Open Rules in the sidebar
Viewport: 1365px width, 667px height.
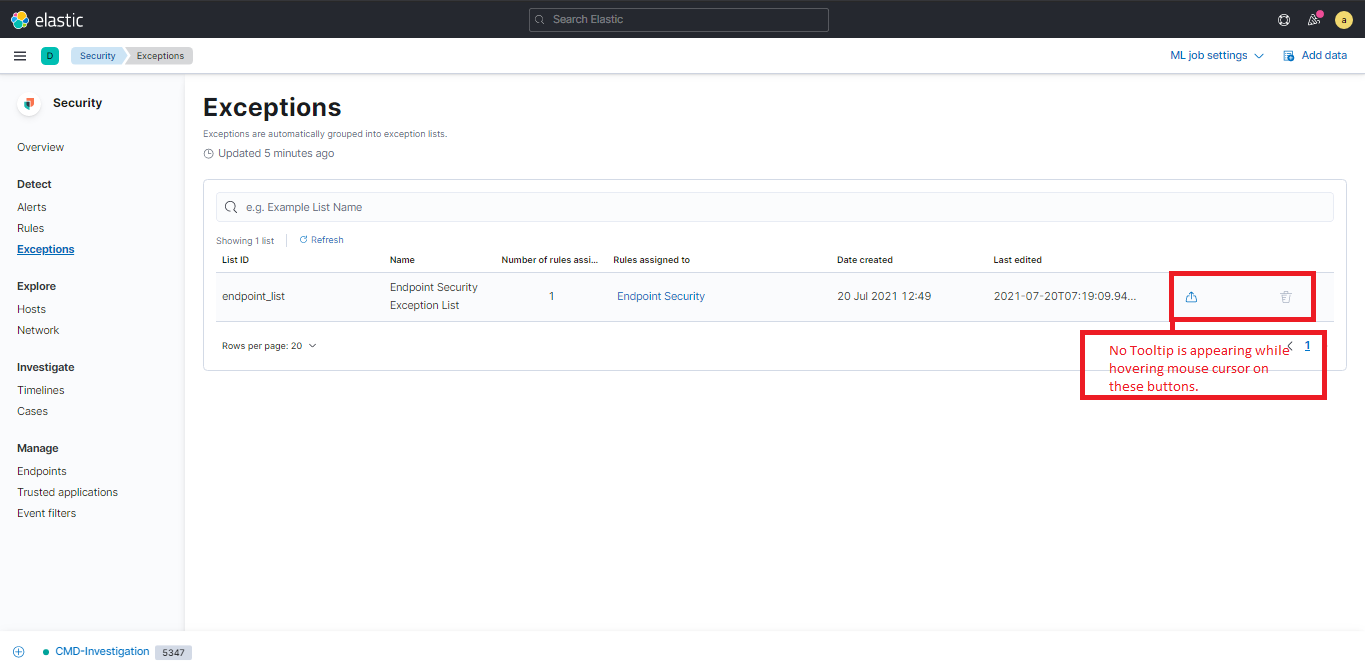30,228
